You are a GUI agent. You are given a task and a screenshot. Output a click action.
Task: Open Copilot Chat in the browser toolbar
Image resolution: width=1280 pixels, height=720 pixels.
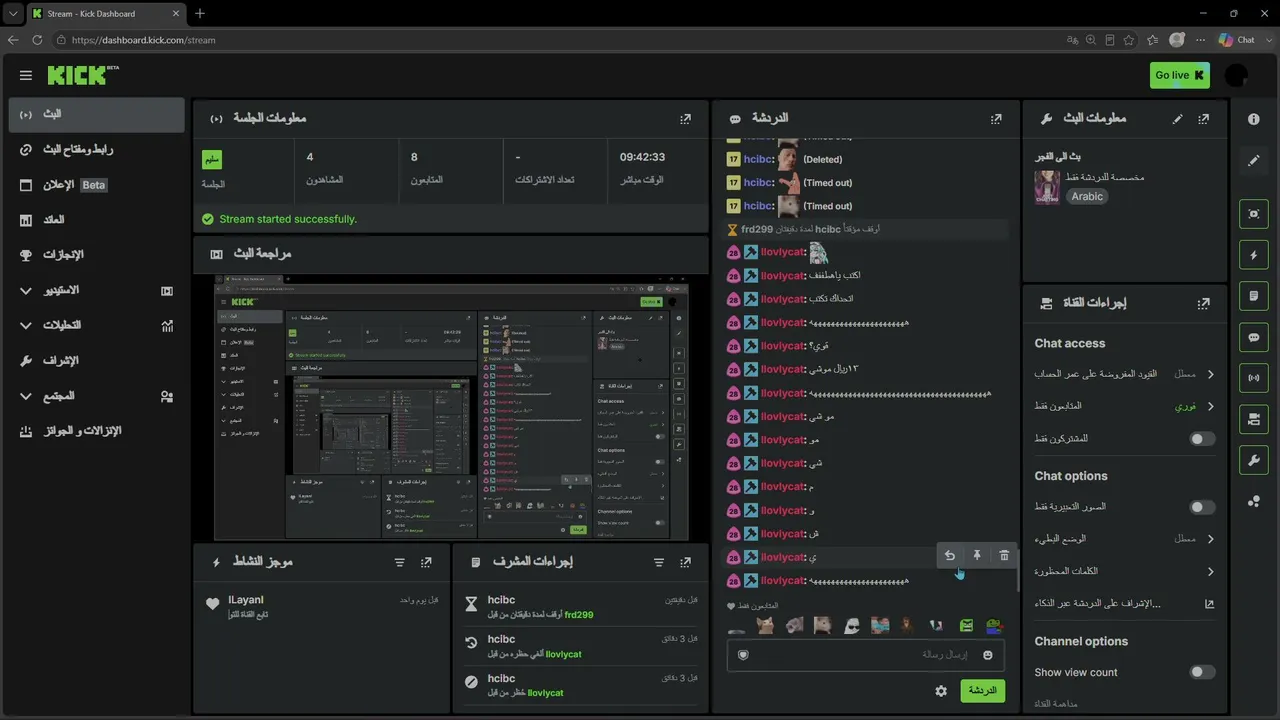(x=1237, y=40)
